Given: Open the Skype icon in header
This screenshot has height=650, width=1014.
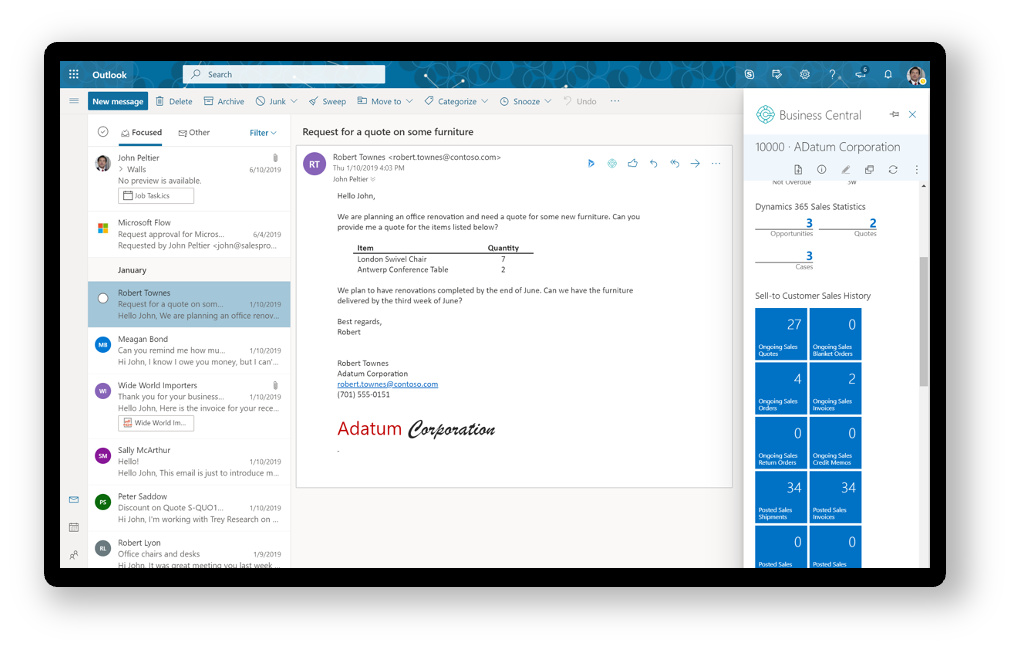Looking at the screenshot, I should coord(749,75).
